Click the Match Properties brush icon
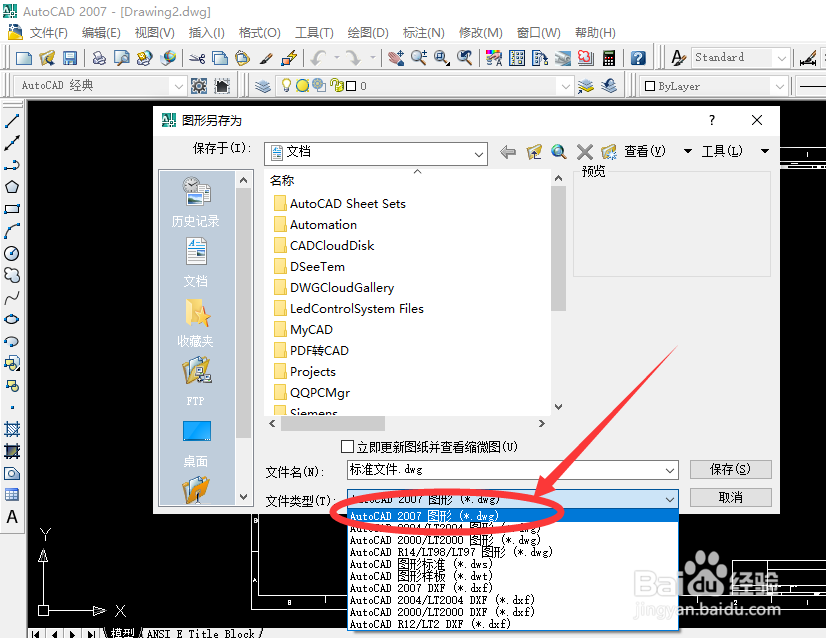The width and height of the screenshot is (826, 638). click(x=266, y=57)
